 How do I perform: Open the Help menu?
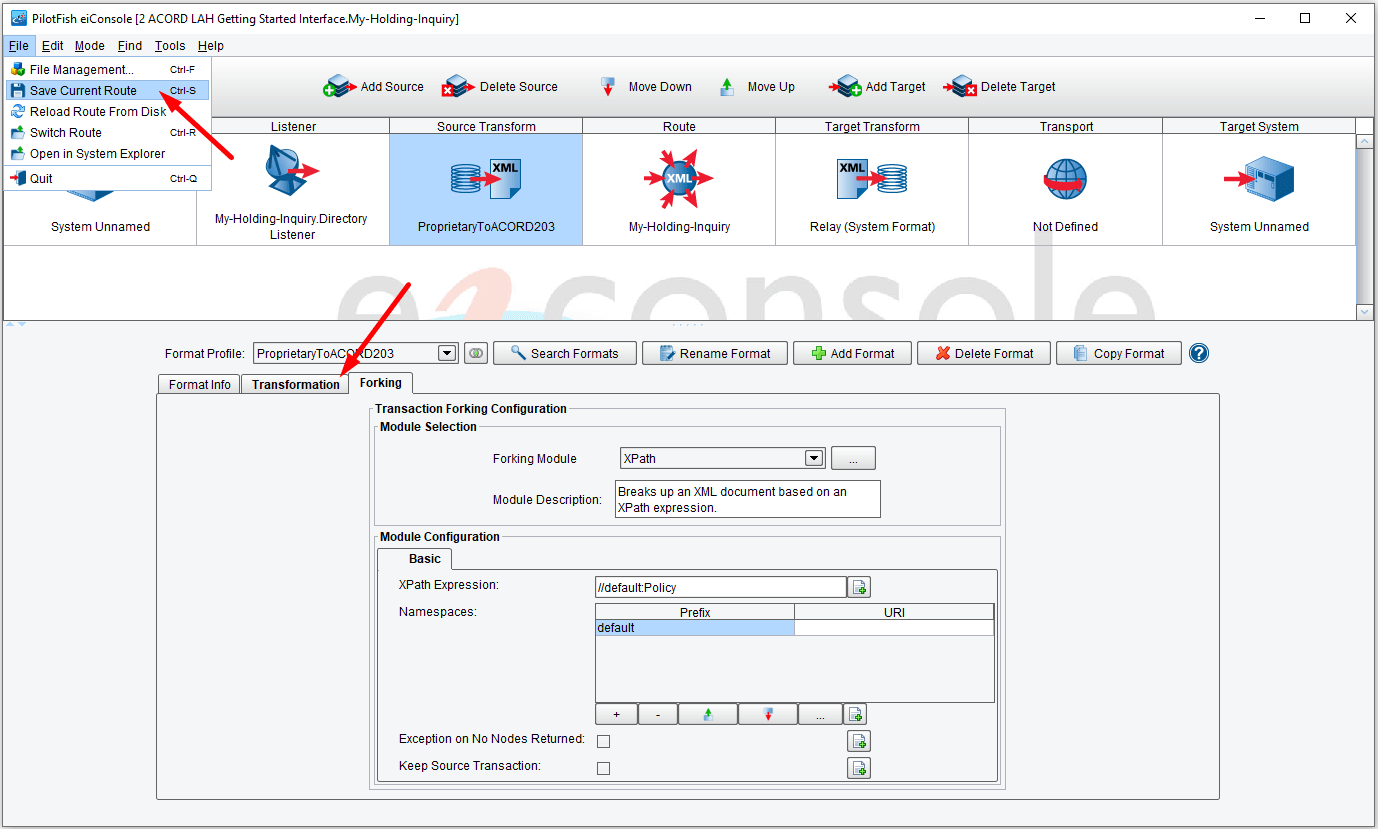pos(211,46)
